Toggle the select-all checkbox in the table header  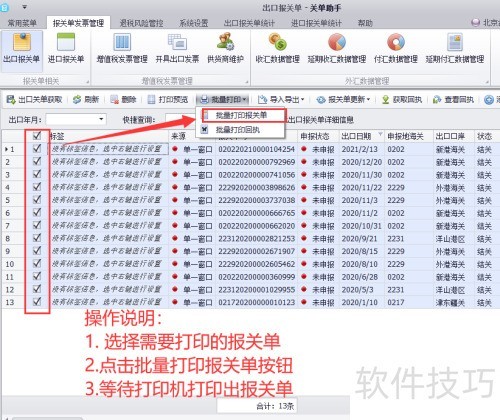37,136
